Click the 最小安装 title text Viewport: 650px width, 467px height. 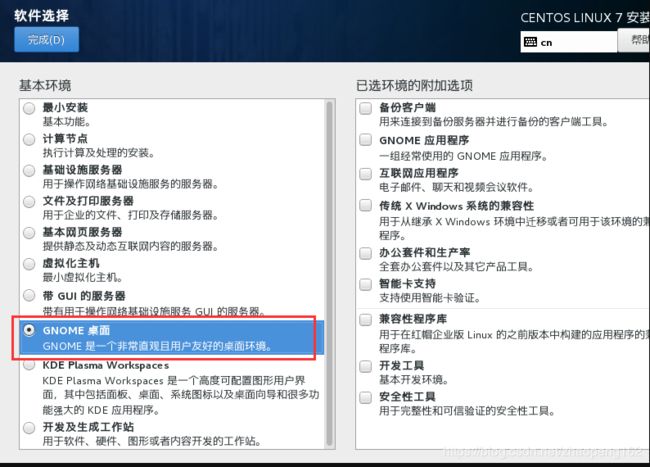pos(65,108)
